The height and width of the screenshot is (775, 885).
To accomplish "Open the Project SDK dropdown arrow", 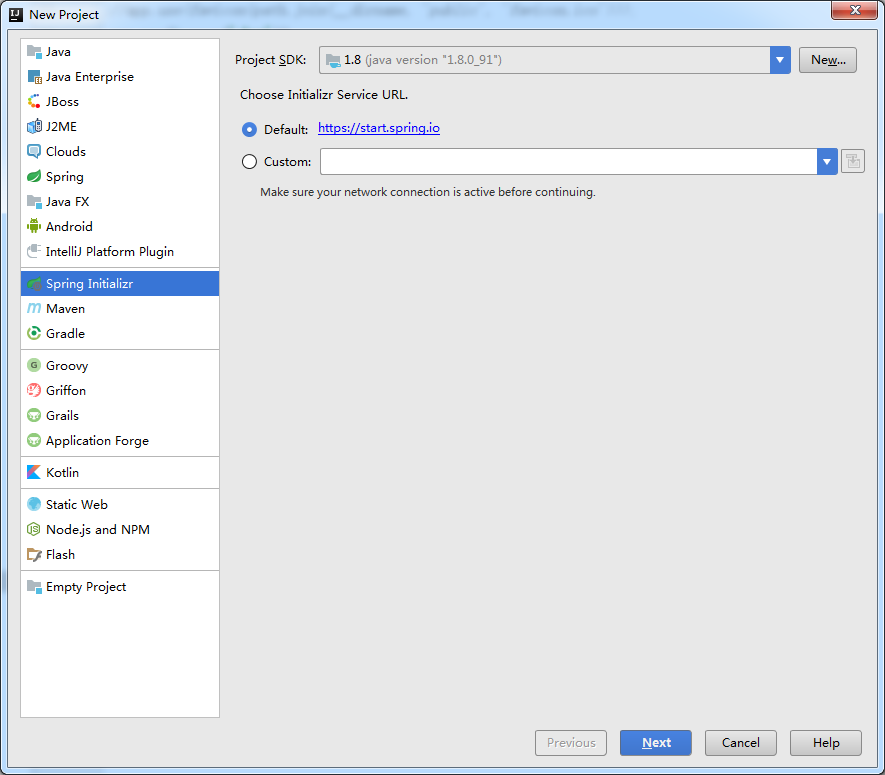I will click(779, 60).
